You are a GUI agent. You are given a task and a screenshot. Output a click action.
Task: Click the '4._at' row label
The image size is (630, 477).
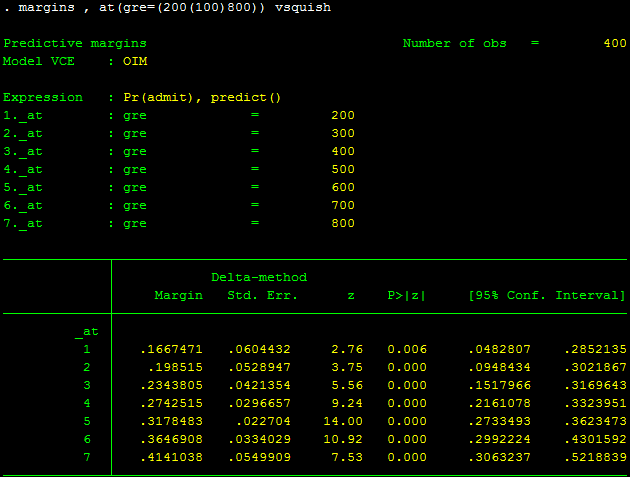point(24,169)
